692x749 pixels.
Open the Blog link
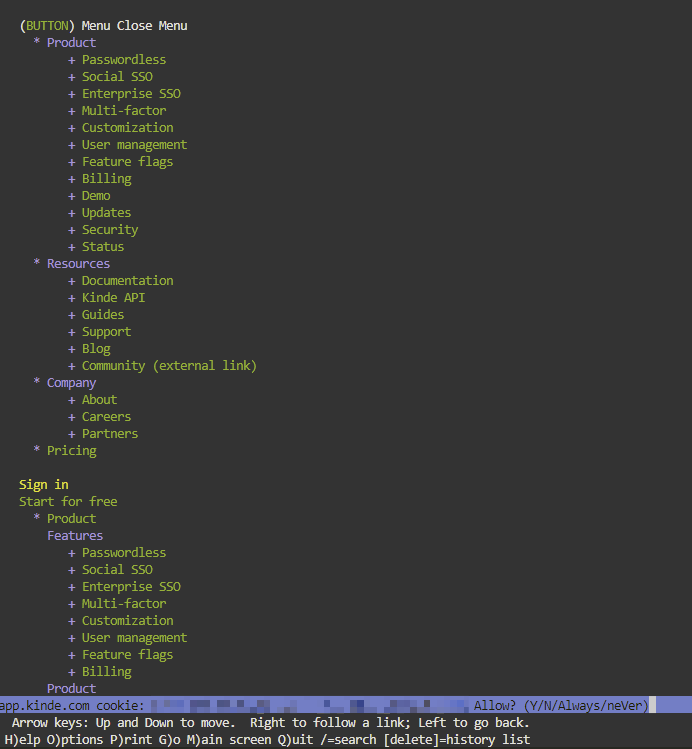(96, 349)
